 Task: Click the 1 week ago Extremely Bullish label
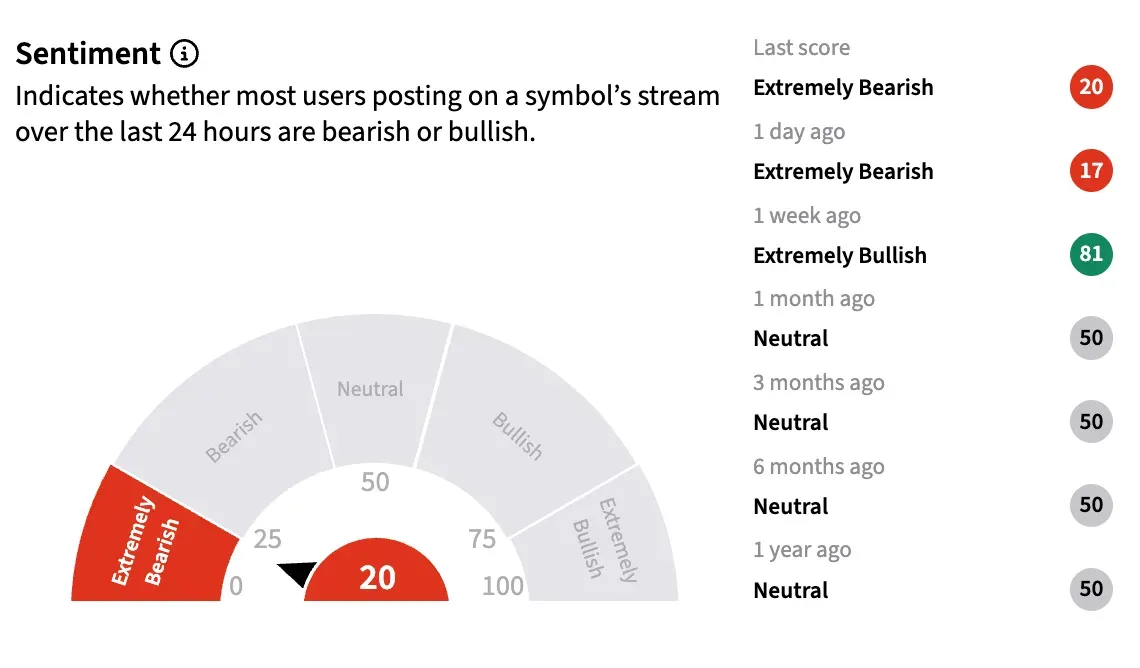839,255
